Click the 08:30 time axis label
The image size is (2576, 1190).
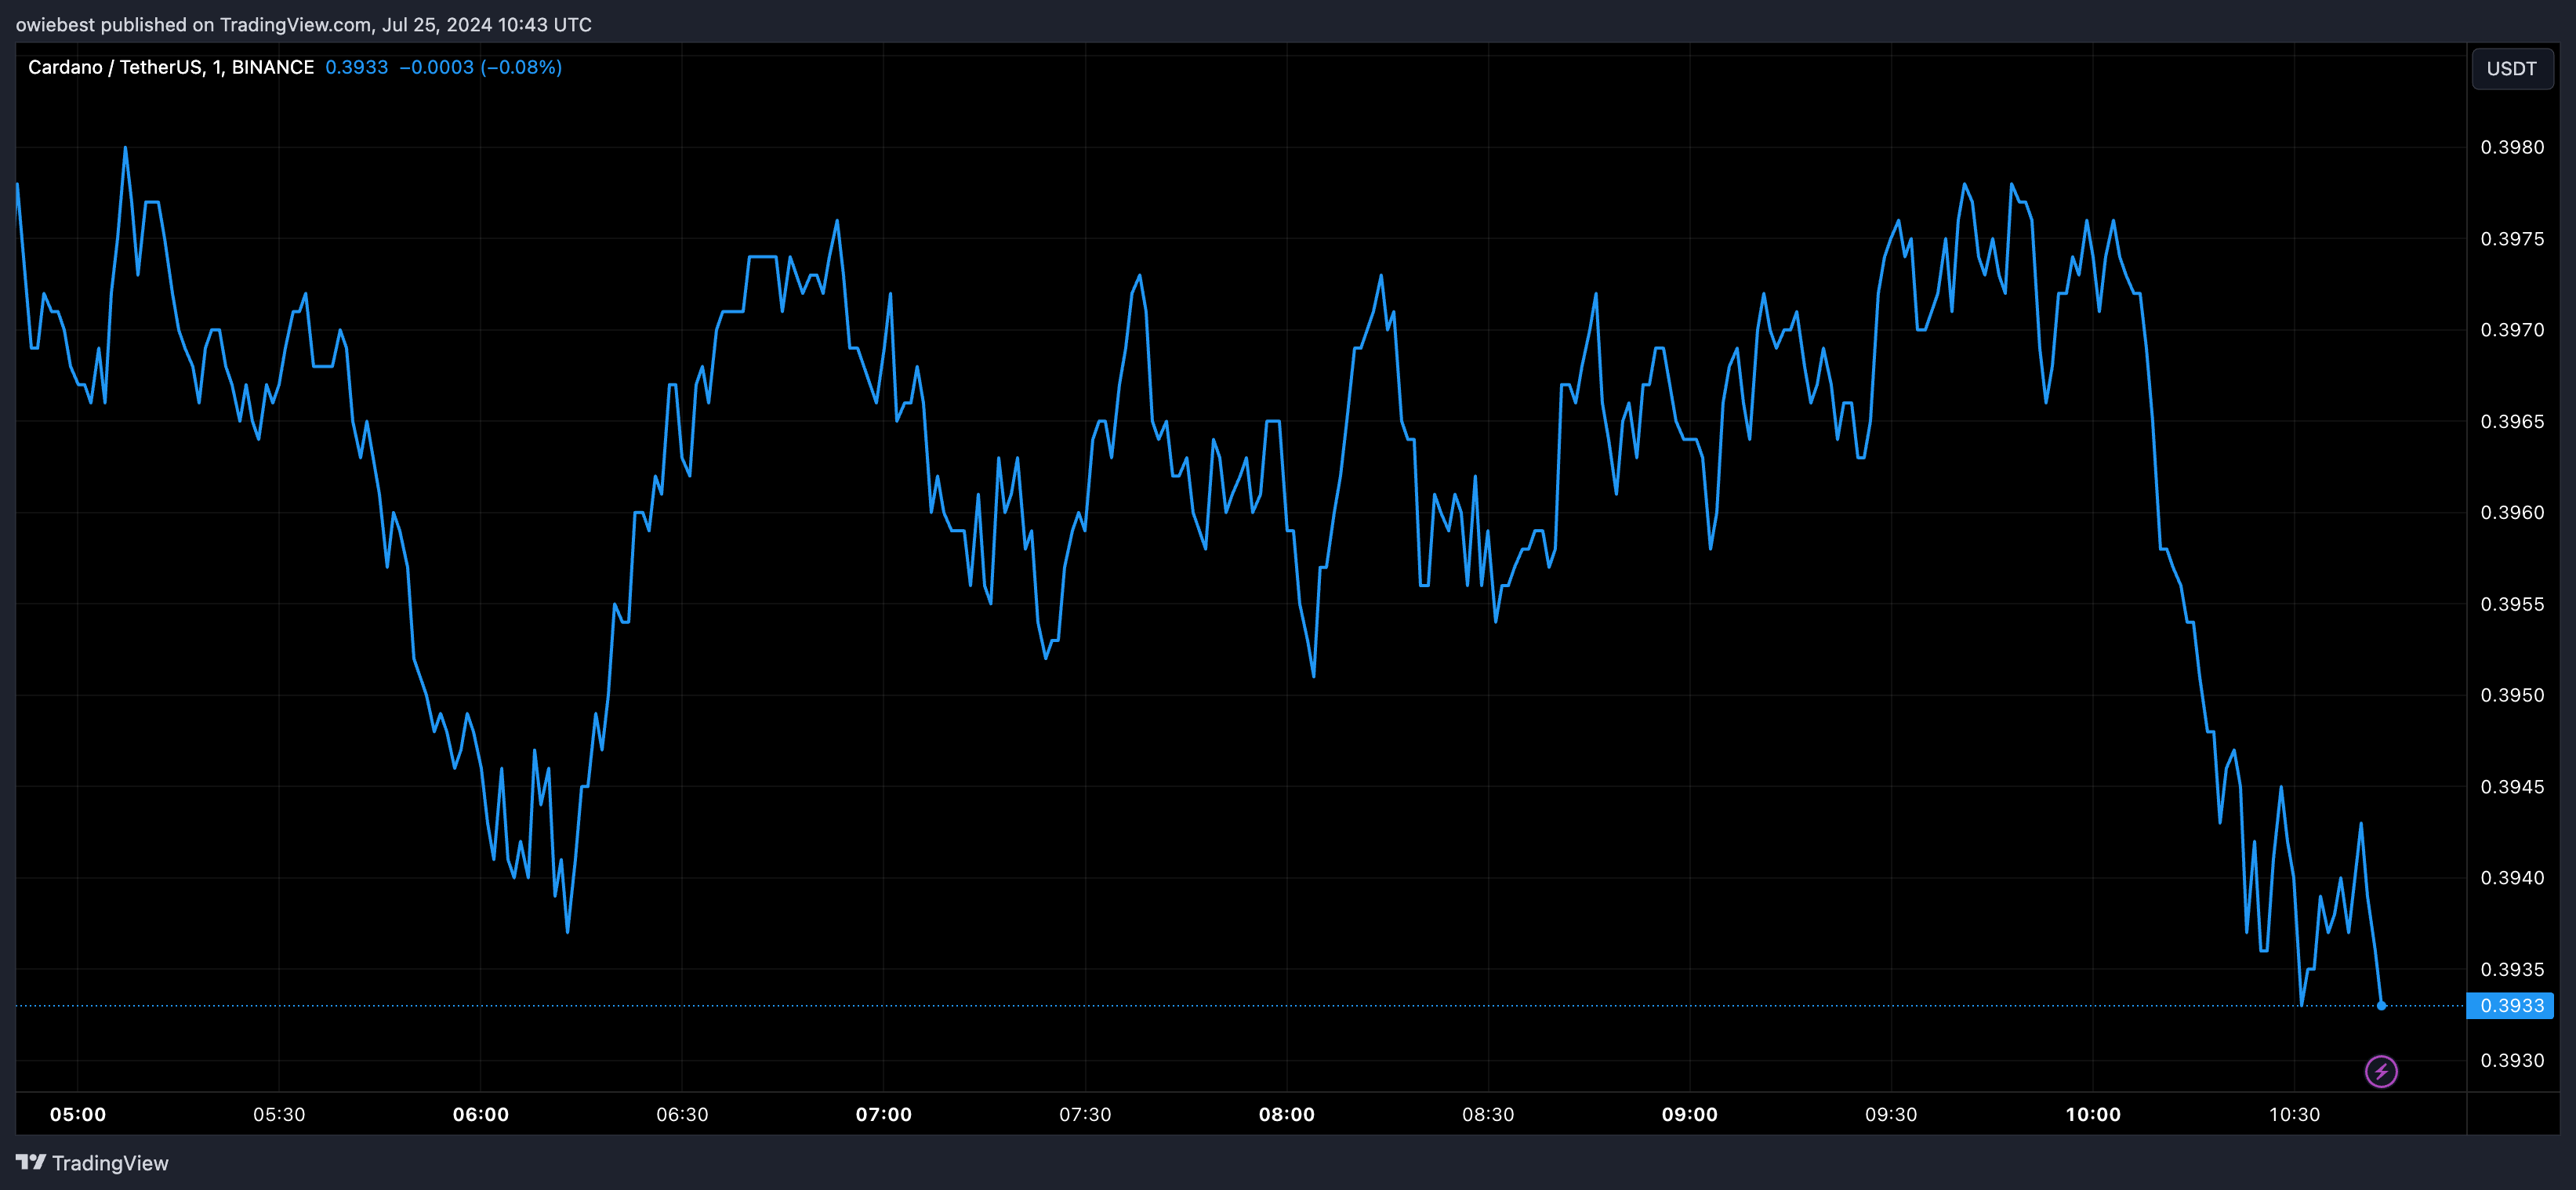click(x=1488, y=1114)
